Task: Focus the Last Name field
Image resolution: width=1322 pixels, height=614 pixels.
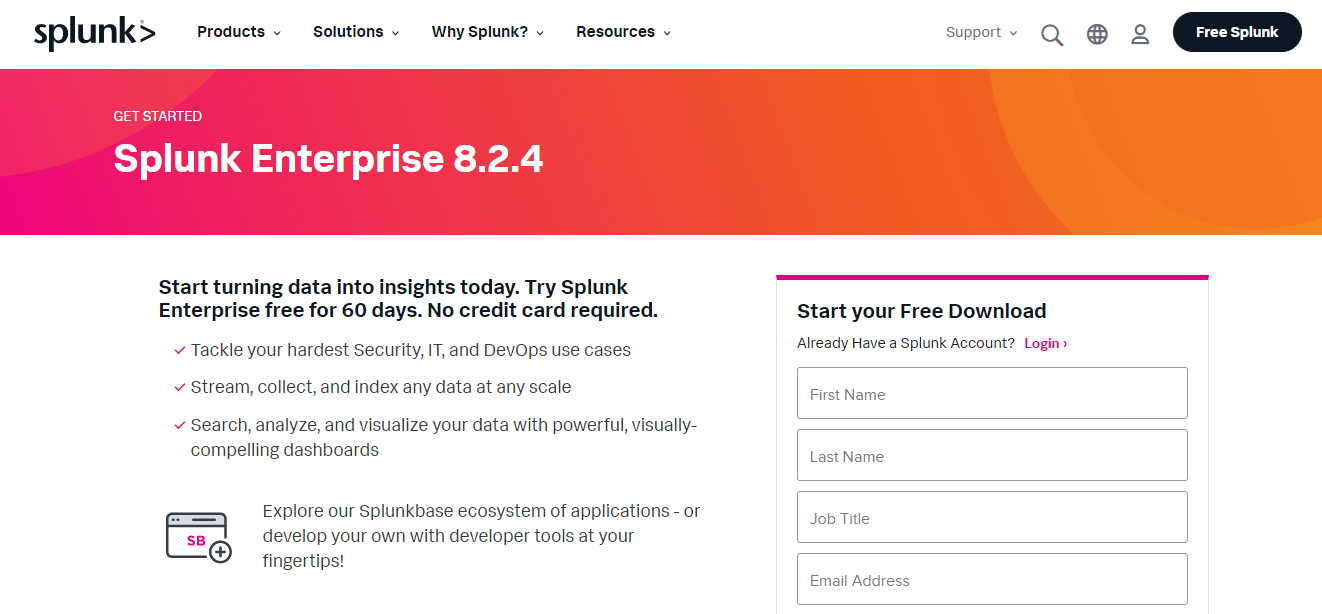Action: point(992,455)
